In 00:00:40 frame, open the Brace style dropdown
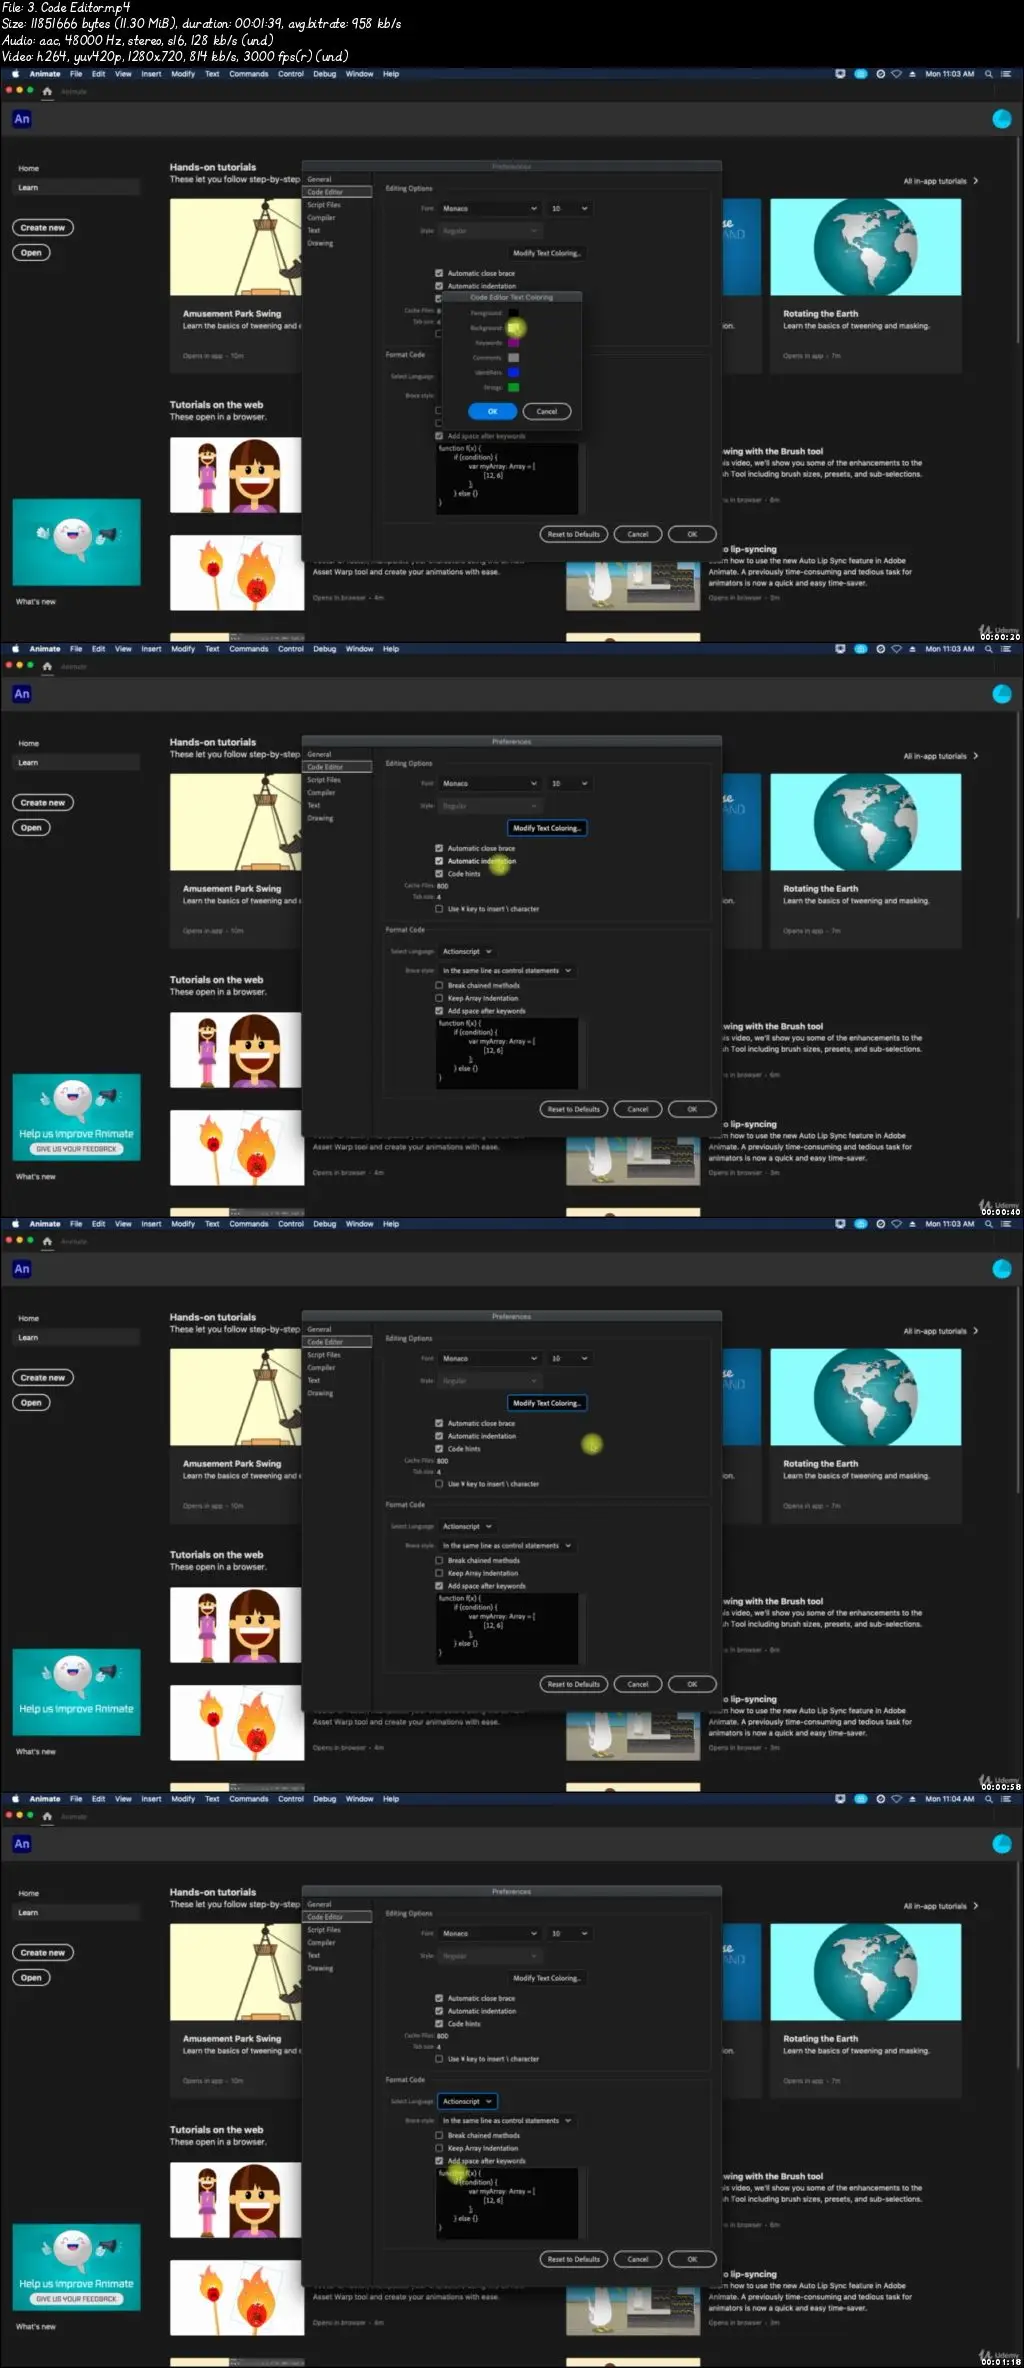 [x=507, y=971]
